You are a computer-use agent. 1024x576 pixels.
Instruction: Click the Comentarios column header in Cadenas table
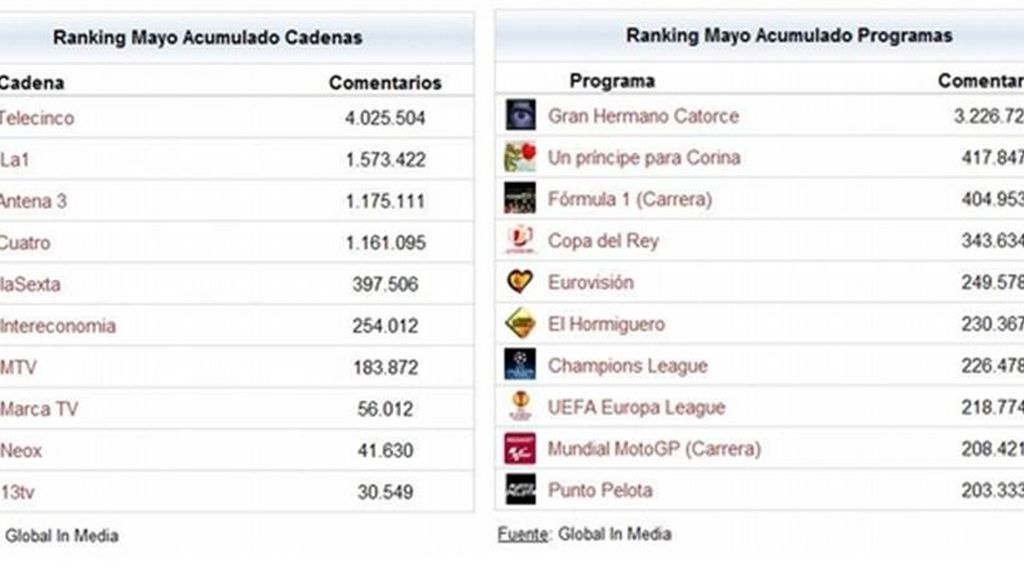[x=385, y=83]
